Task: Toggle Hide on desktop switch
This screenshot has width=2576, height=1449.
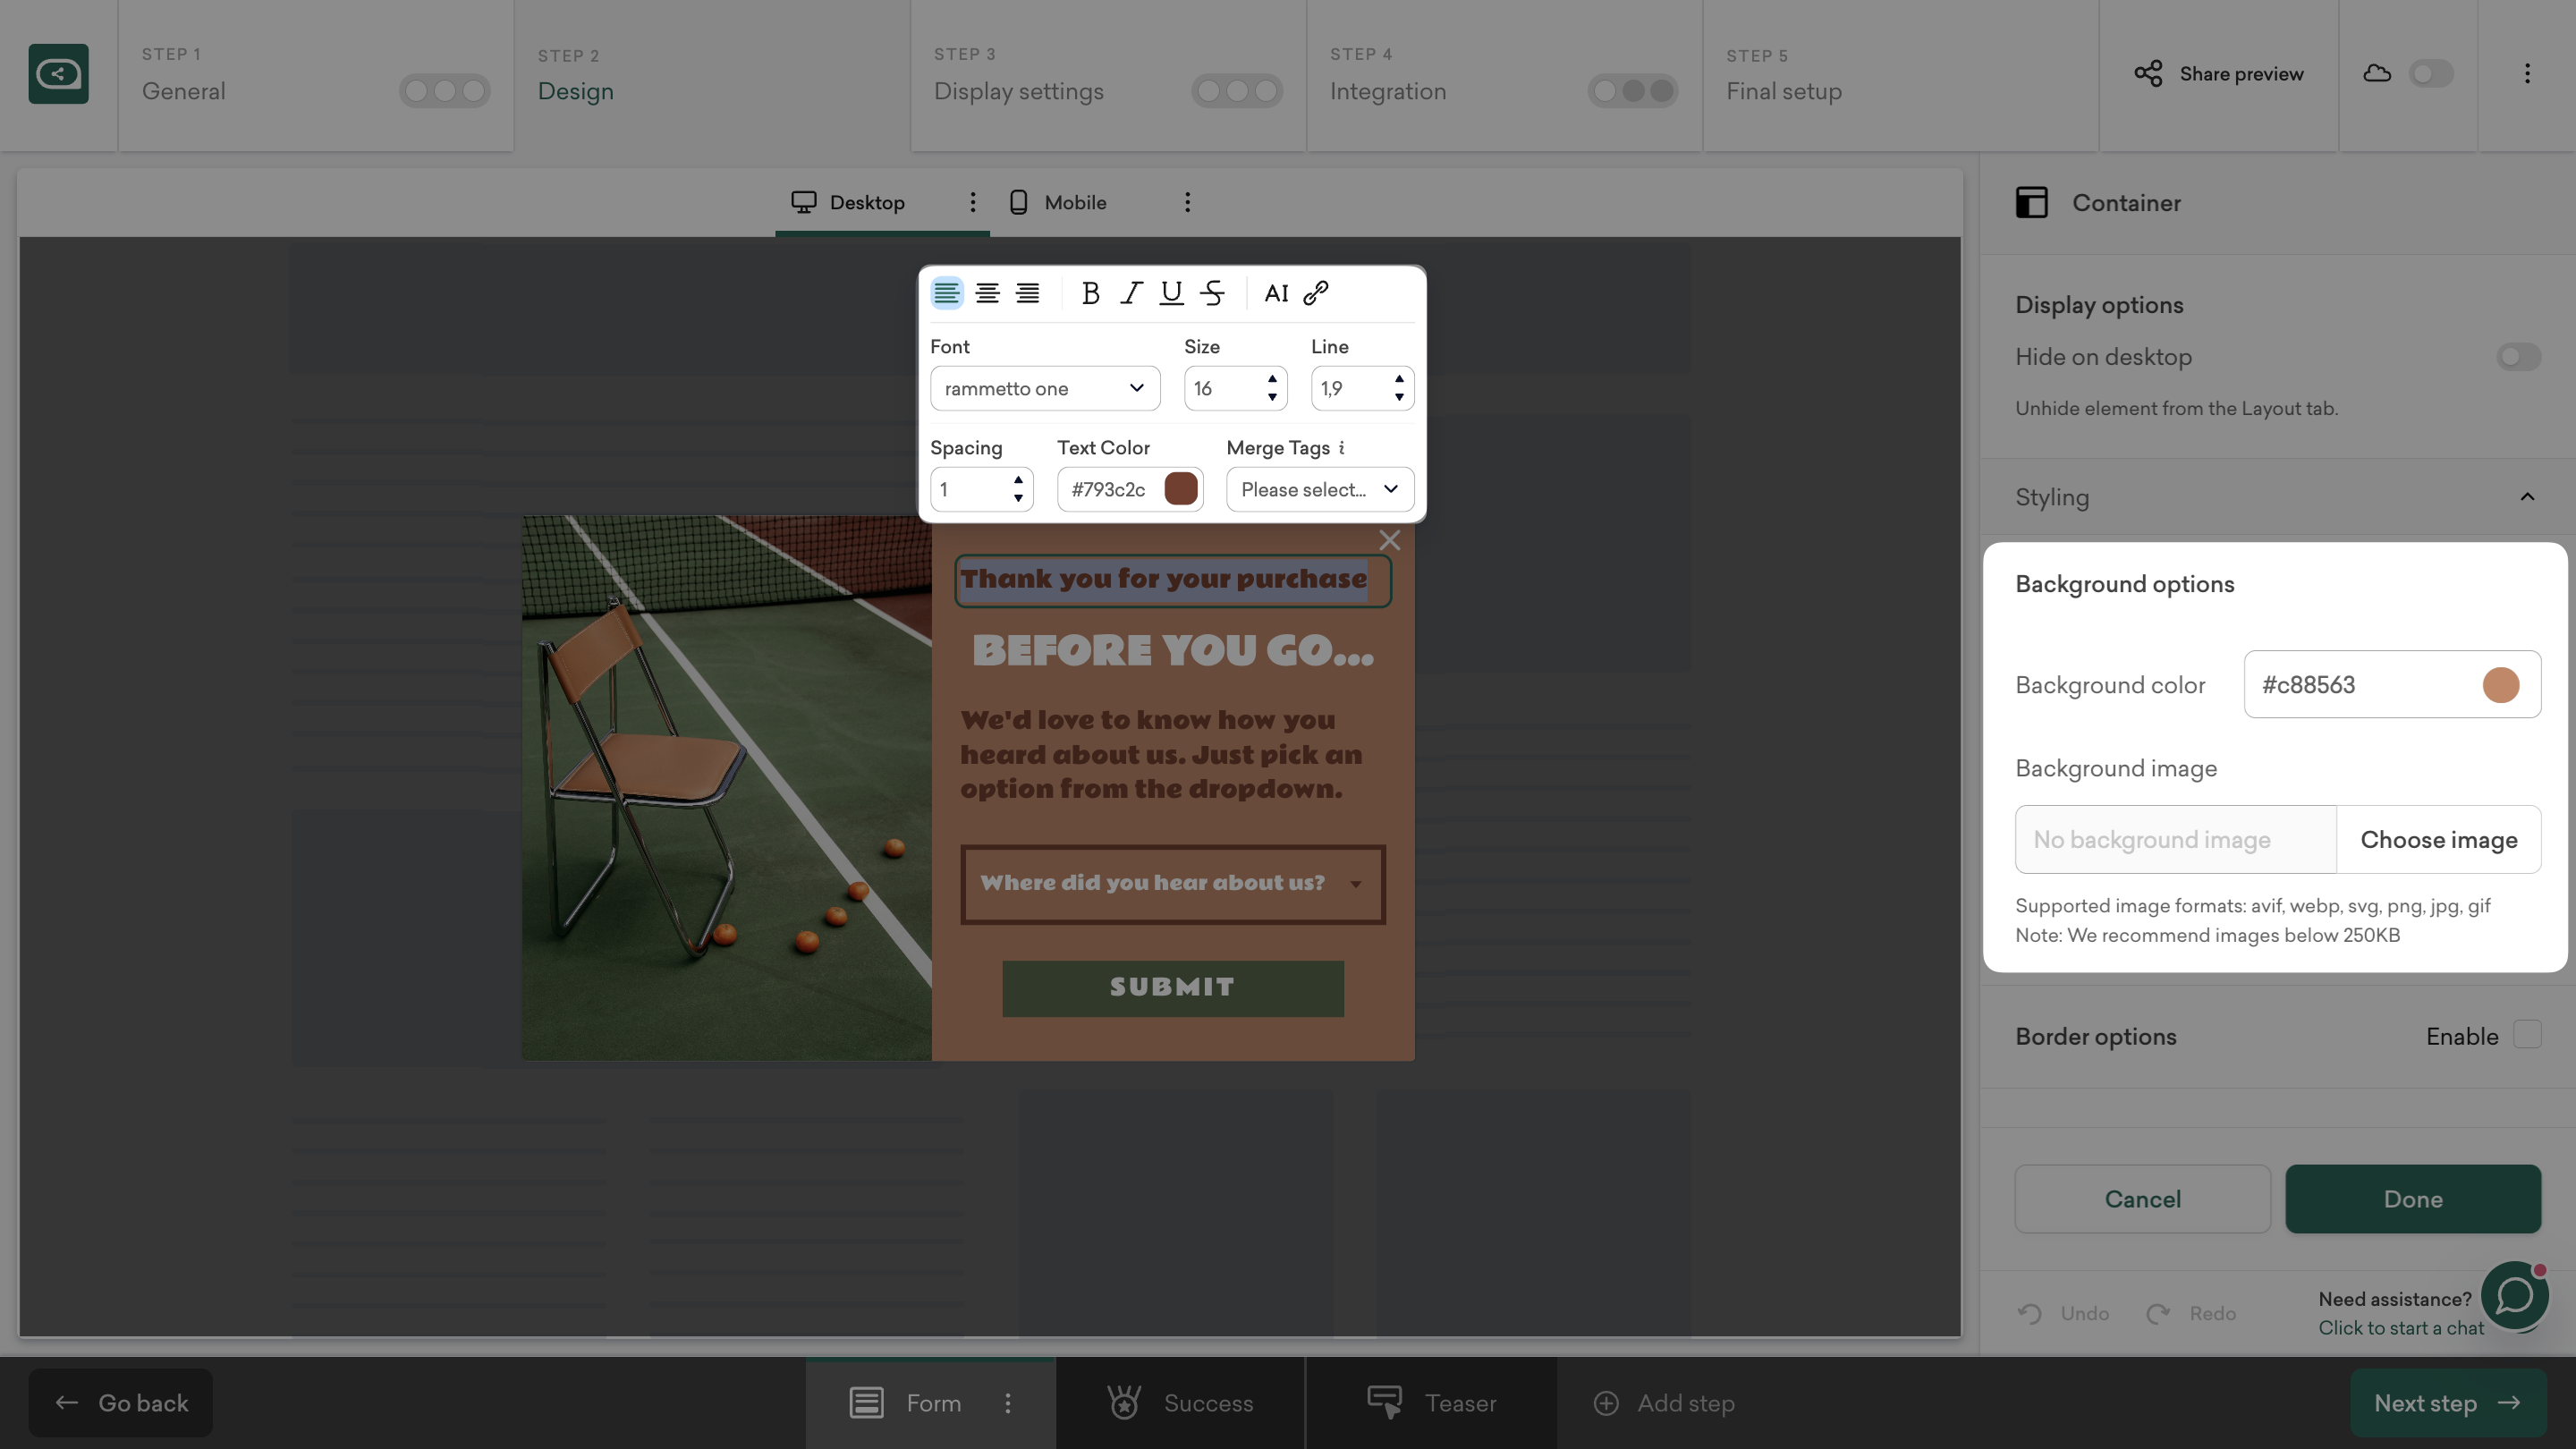Action: 2518,357
